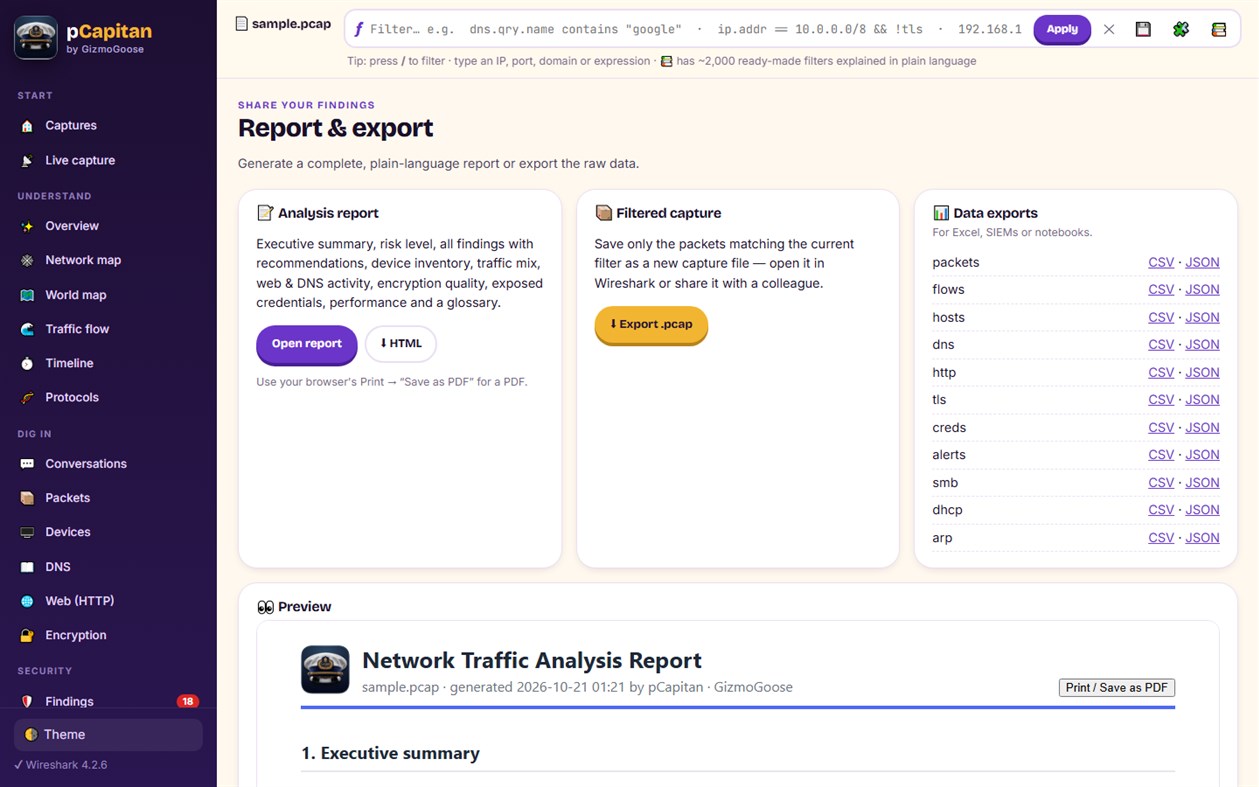This screenshot has height=787, width=1259.
Task: Open the Theme switcher button
Action: tap(108, 735)
